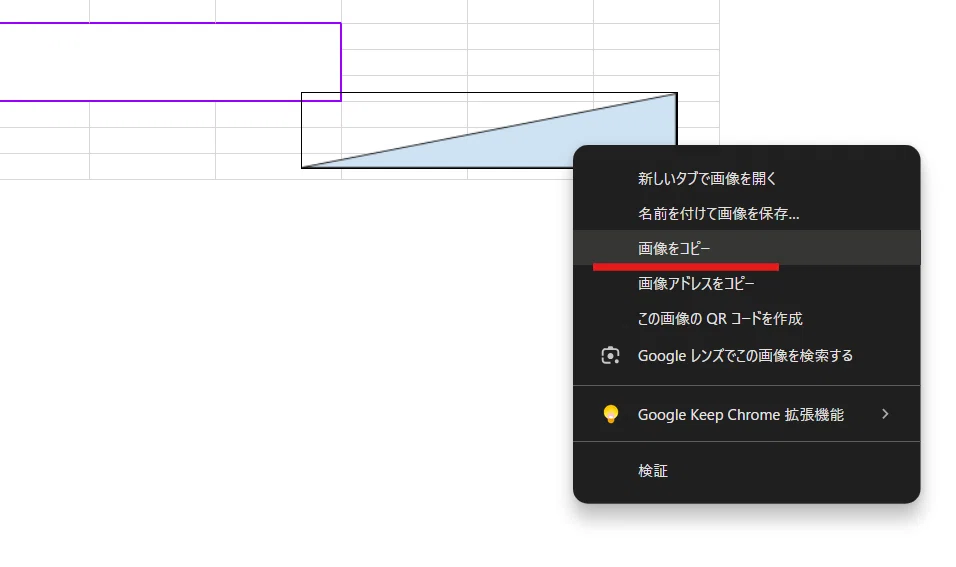Viewport: 956px width, 567px height.
Task: Click the Google Lens camera icon
Action: (x=610, y=355)
